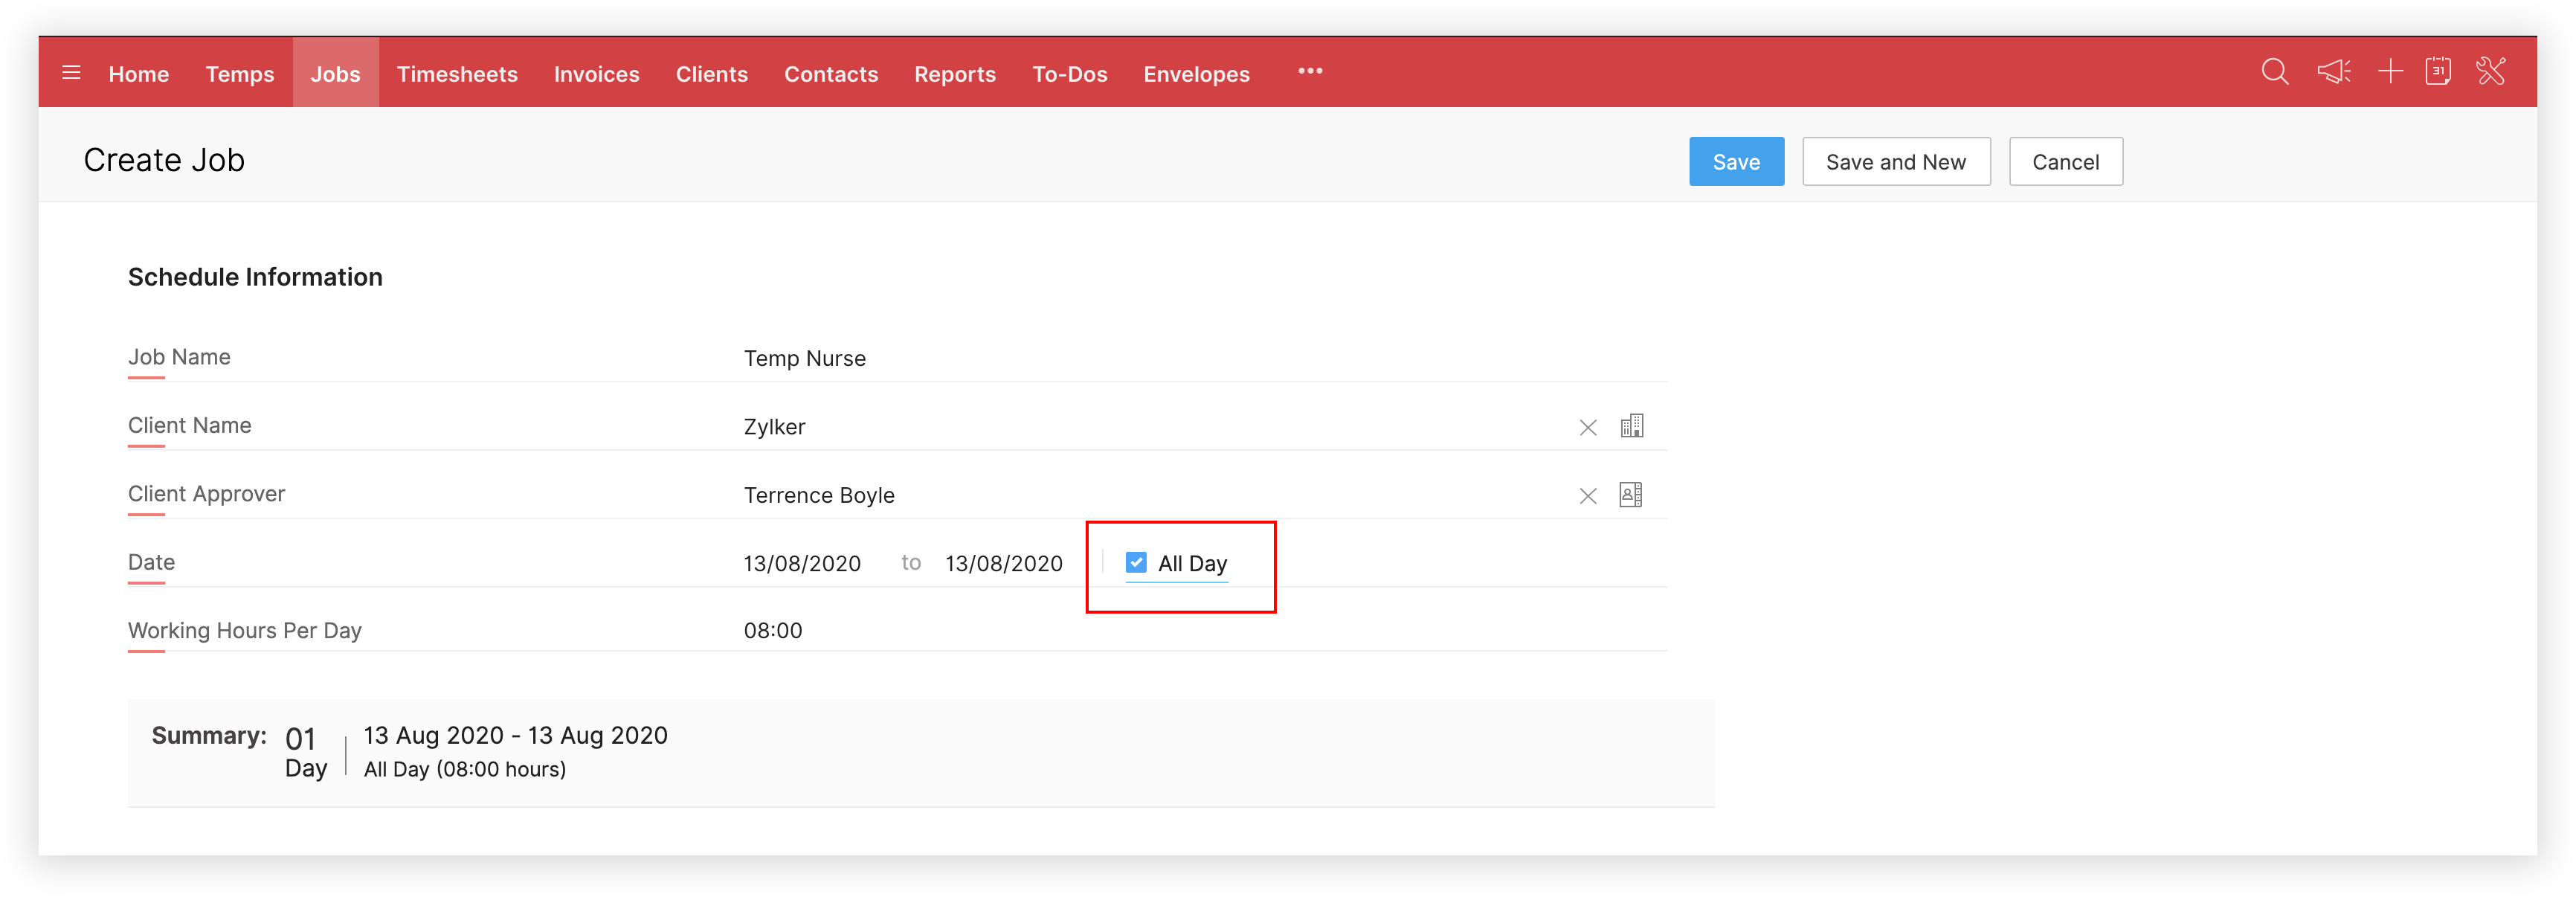Clear the Terrence Boyle approver

coord(1587,496)
